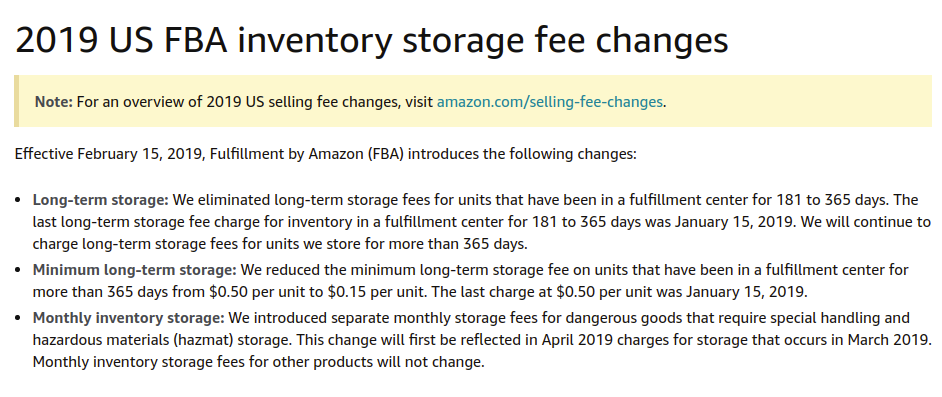Click the "For an overview of 2019 US" text
This screenshot has height=397, width=942.
[159, 102]
